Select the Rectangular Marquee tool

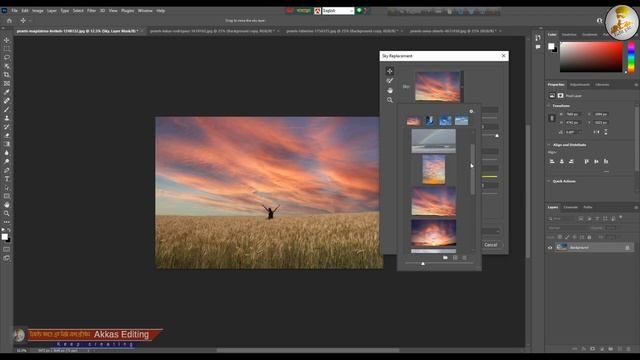[7, 49]
